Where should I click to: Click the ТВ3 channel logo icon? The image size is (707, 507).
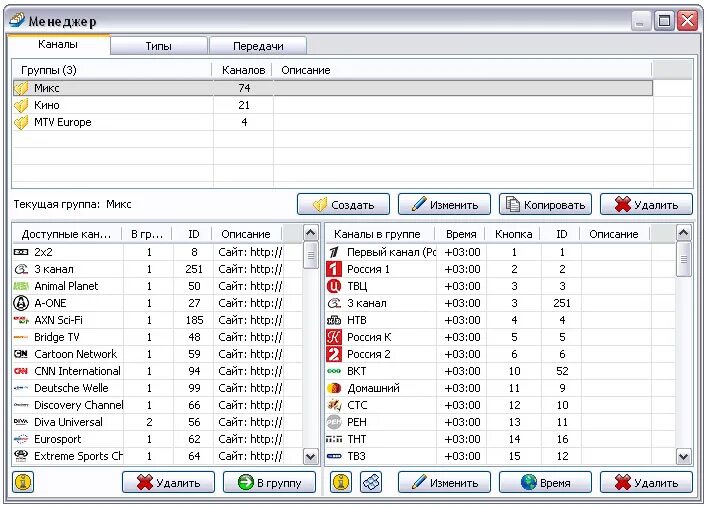click(334, 456)
